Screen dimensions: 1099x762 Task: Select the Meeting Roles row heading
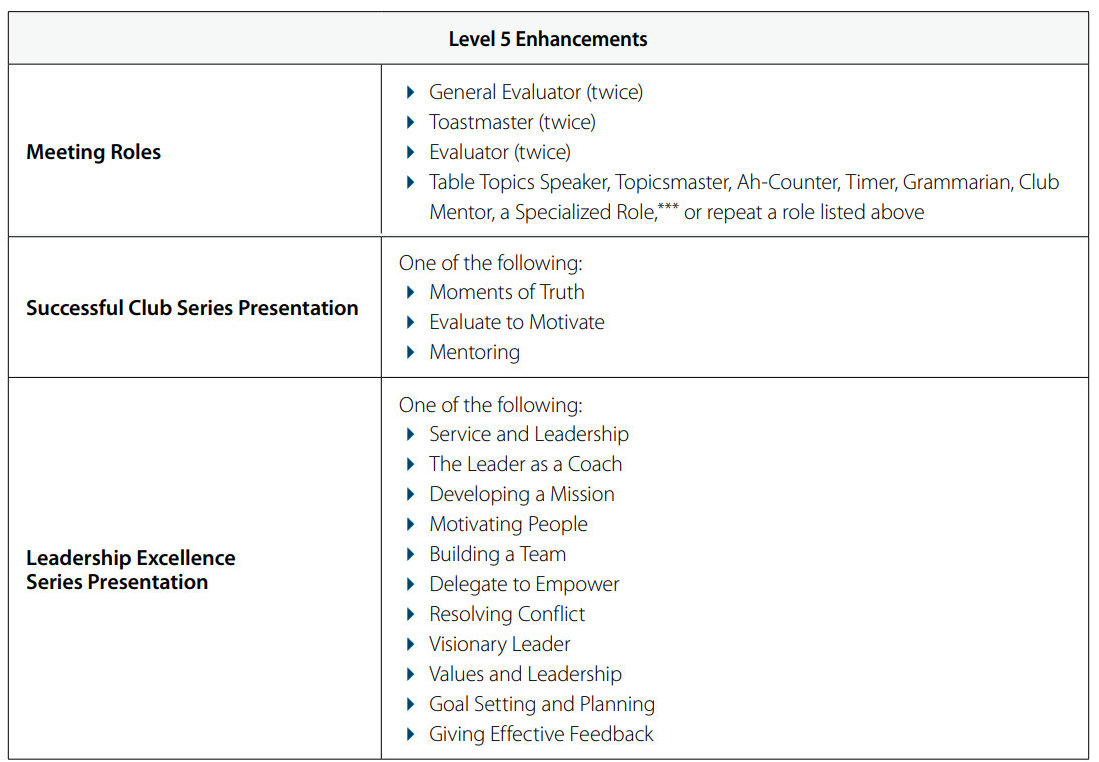click(x=93, y=152)
